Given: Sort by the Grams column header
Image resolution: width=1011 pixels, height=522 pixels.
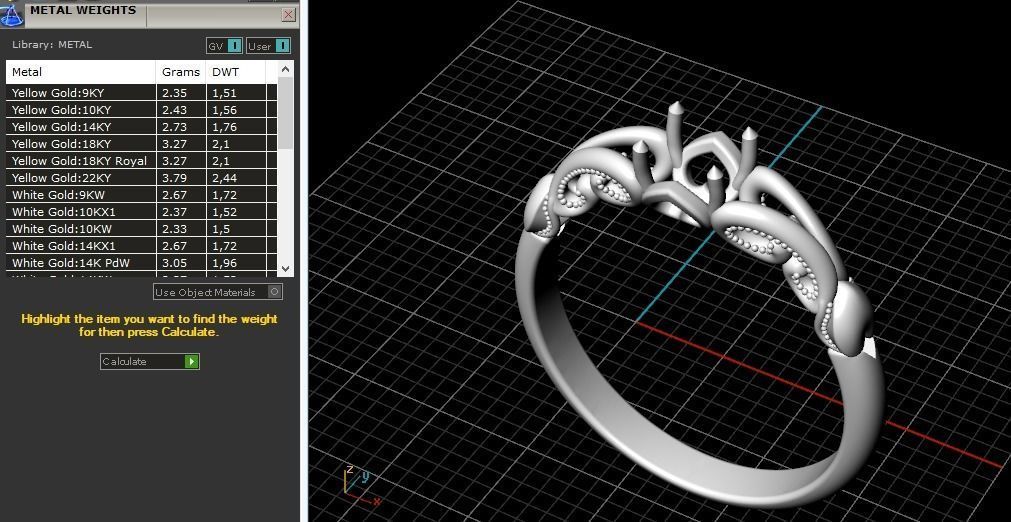Looking at the screenshot, I should coord(181,72).
